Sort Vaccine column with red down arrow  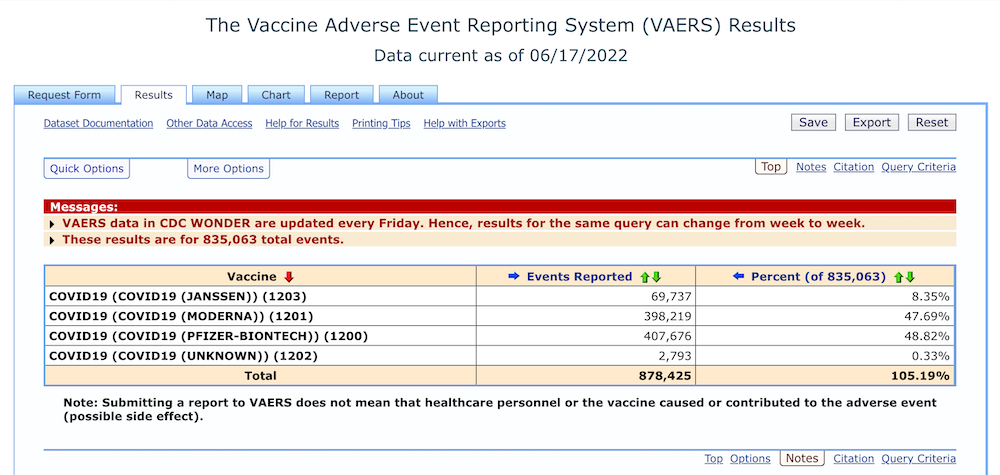[x=289, y=277]
